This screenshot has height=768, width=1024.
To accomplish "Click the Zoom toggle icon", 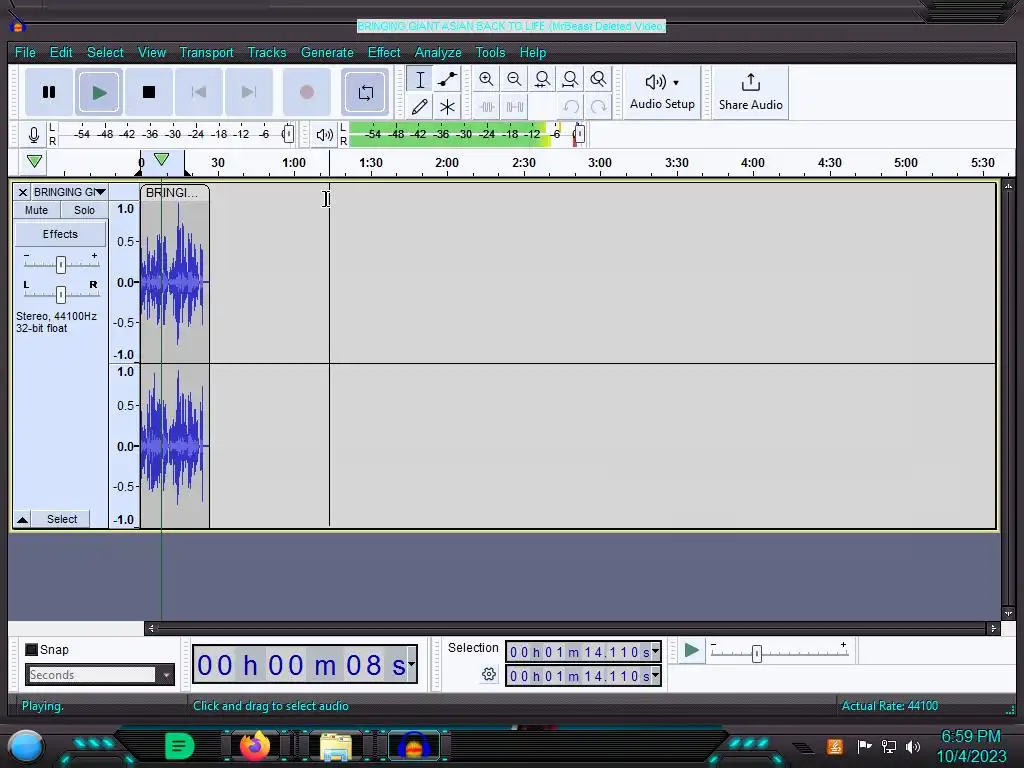I will click(598, 80).
